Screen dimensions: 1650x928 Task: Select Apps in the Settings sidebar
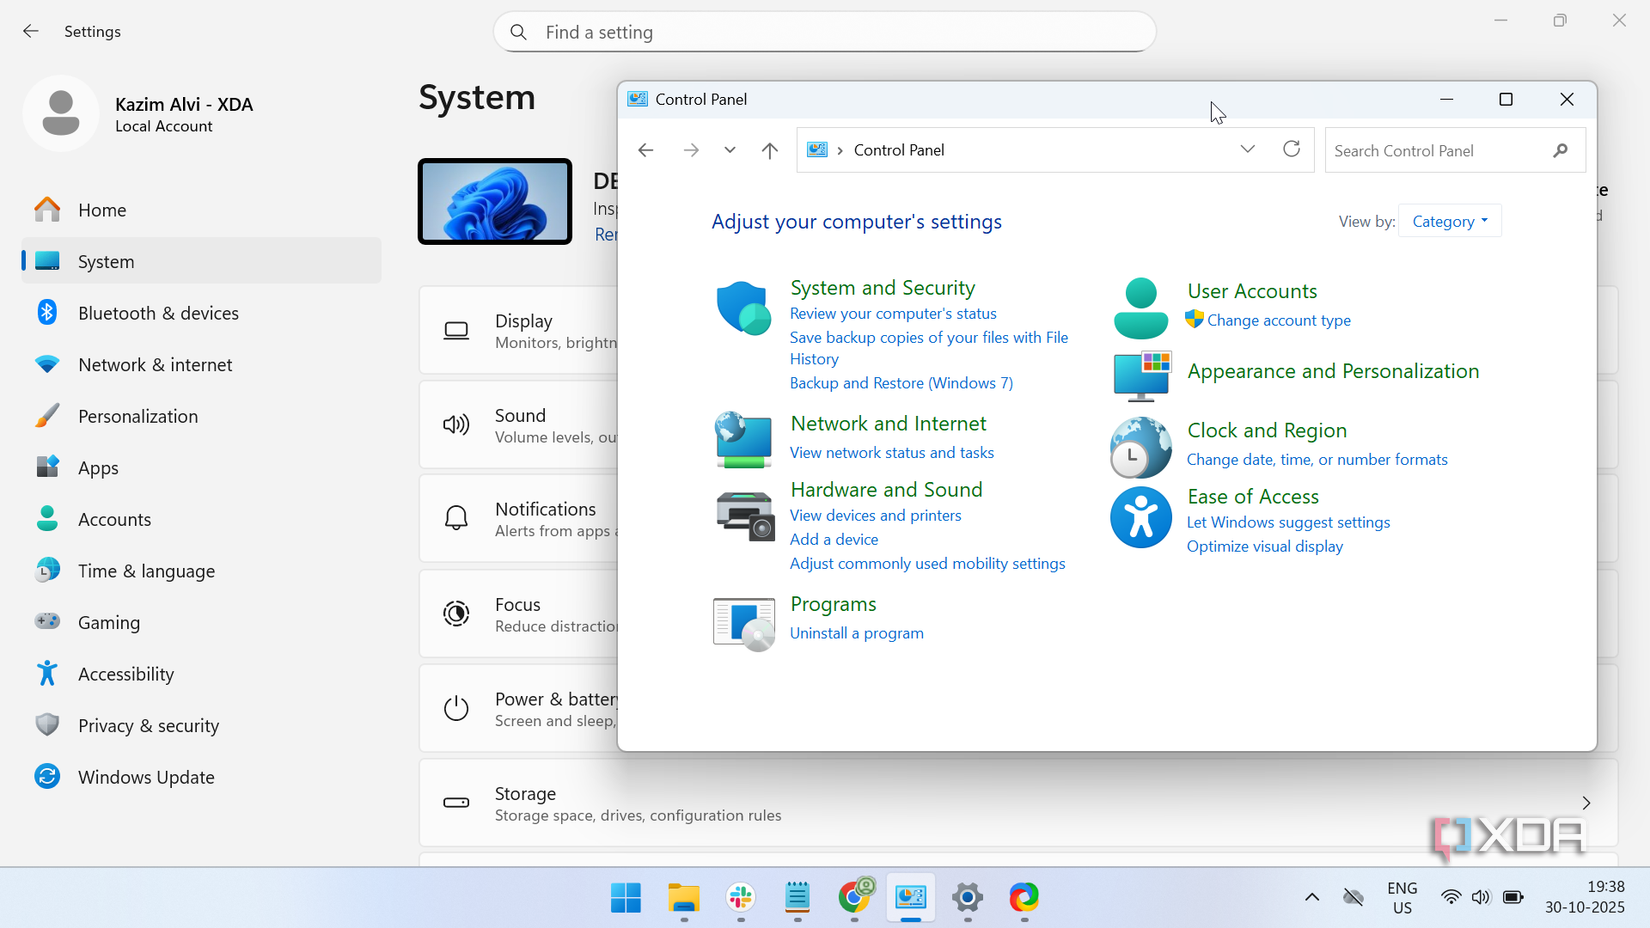201,468
